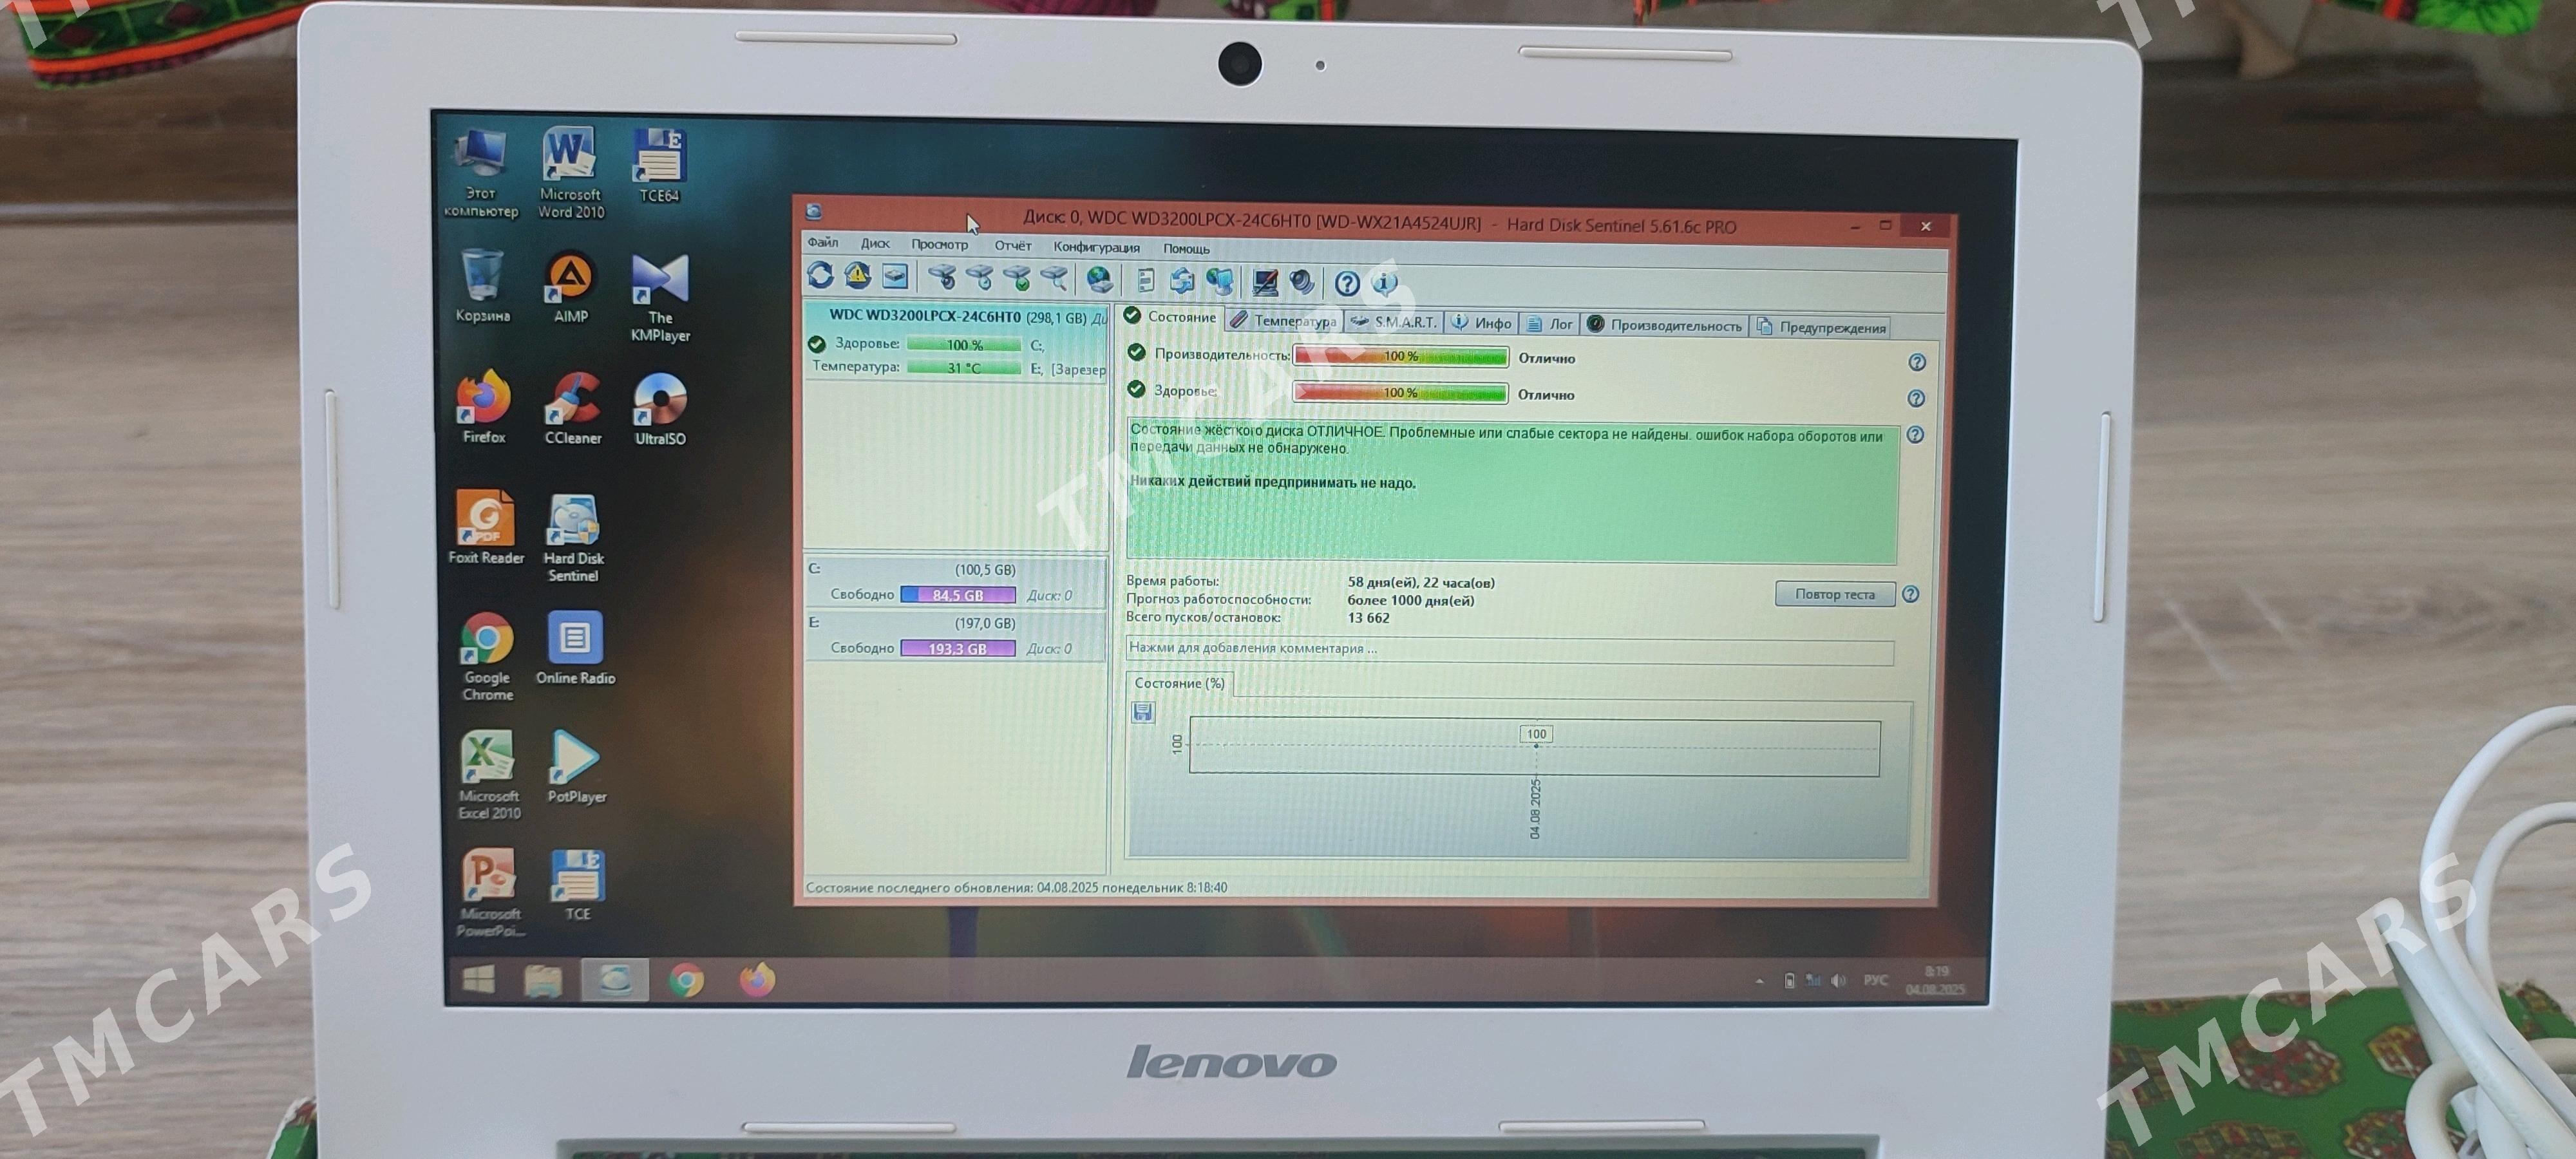
Task: Open the Диск menu
Action: coord(875,243)
